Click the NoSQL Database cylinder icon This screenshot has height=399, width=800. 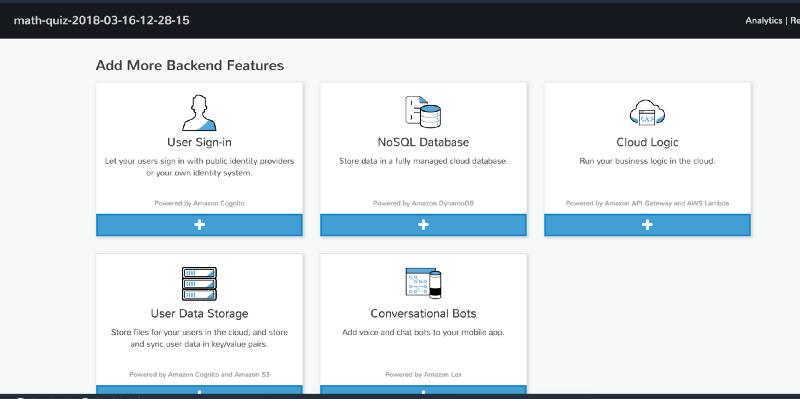[423, 112]
